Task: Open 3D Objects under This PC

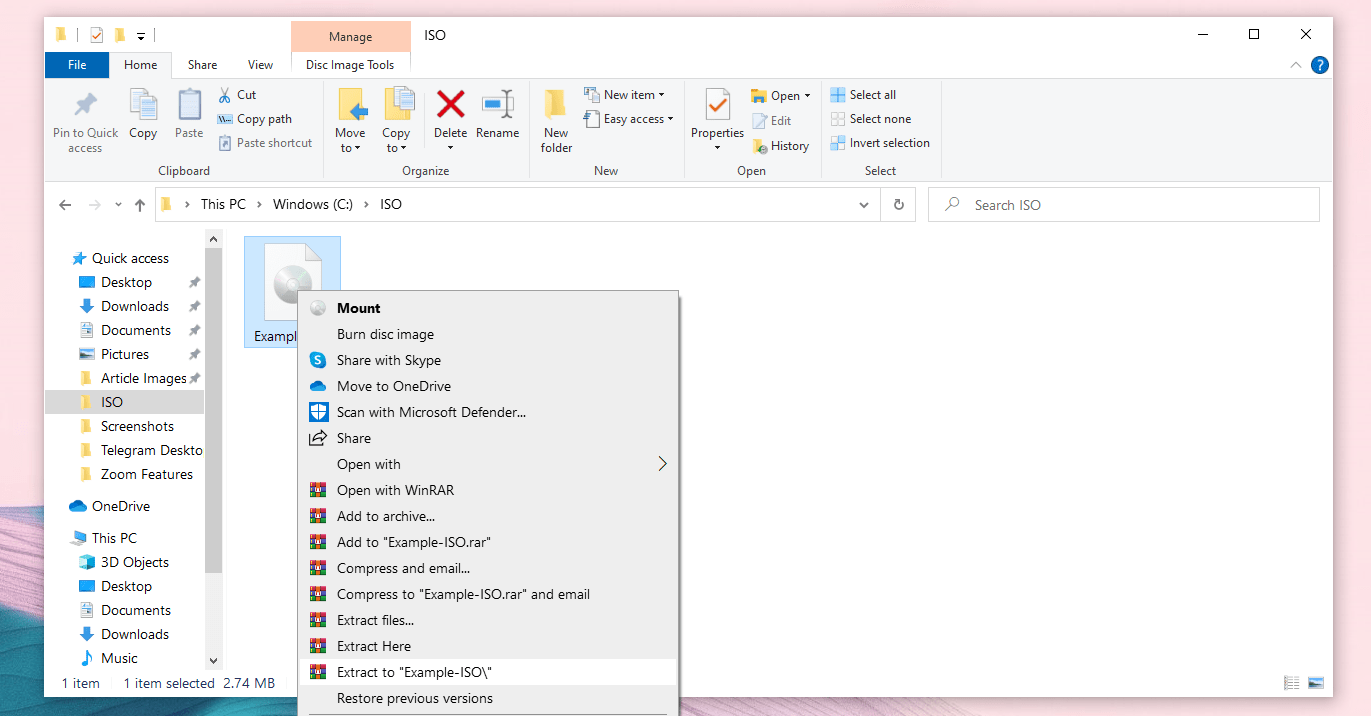Action: coord(135,562)
